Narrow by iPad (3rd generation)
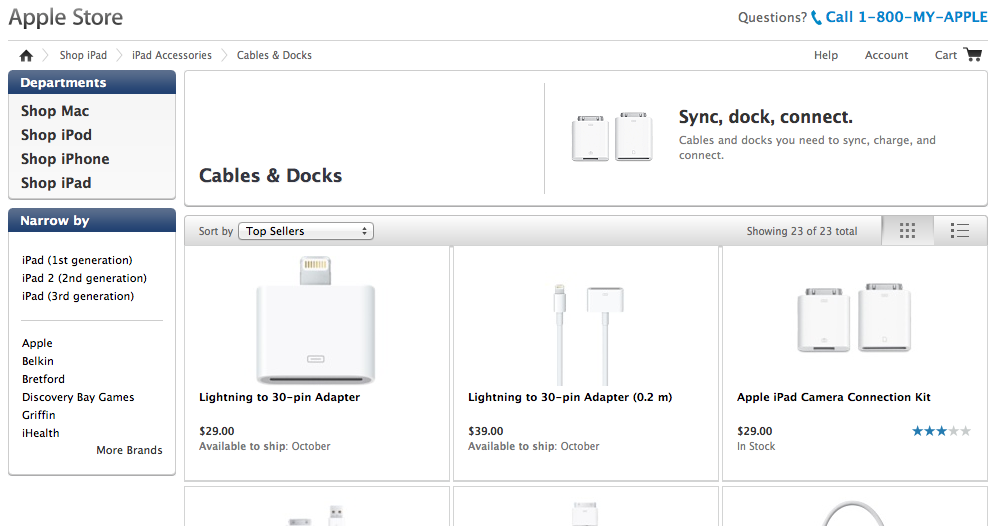The width and height of the screenshot is (1004, 526). [x=78, y=296]
